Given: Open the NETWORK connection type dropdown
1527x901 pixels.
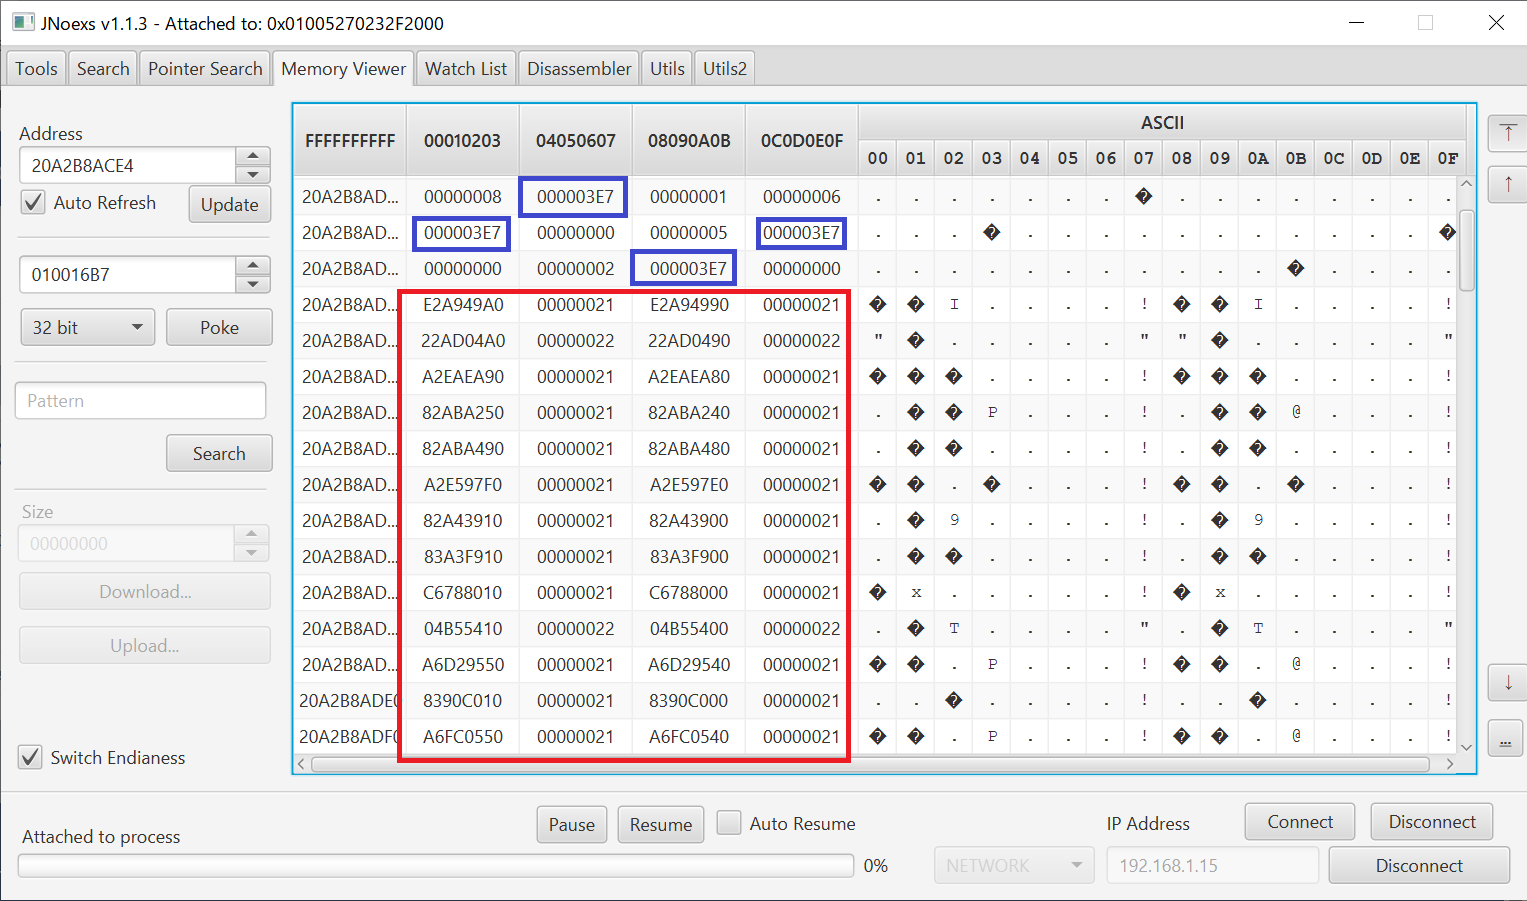Looking at the screenshot, I should [x=1014, y=865].
